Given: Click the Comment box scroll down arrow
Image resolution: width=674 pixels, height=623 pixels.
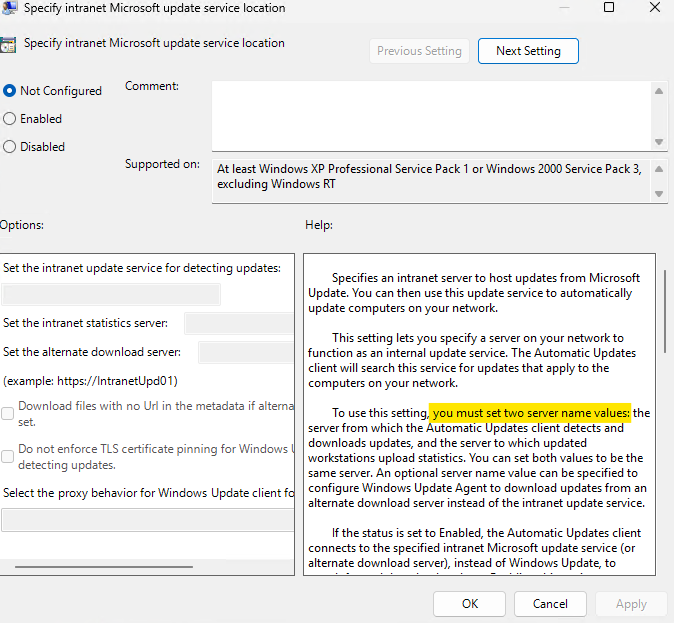Looking at the screenshot, I should point(659,142).
